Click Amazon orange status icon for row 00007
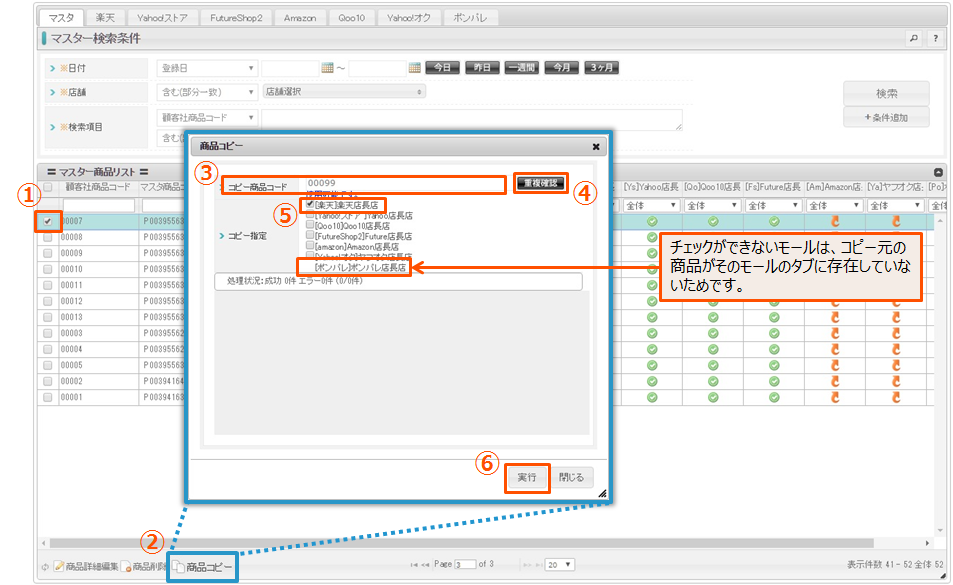 tap(835, 221)
